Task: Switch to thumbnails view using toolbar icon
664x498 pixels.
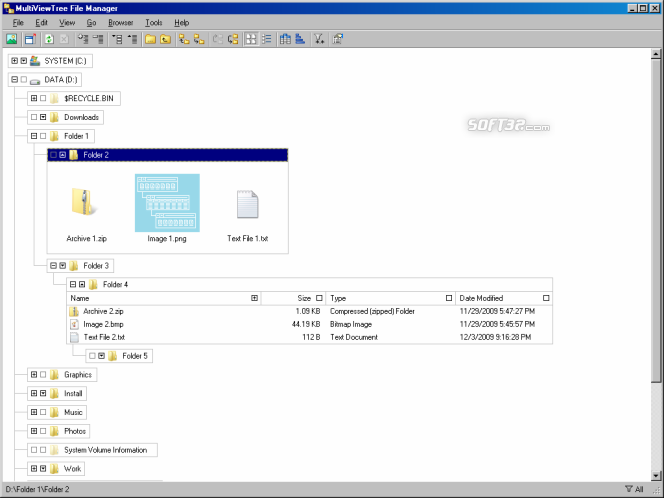Action: pos(251,39)
